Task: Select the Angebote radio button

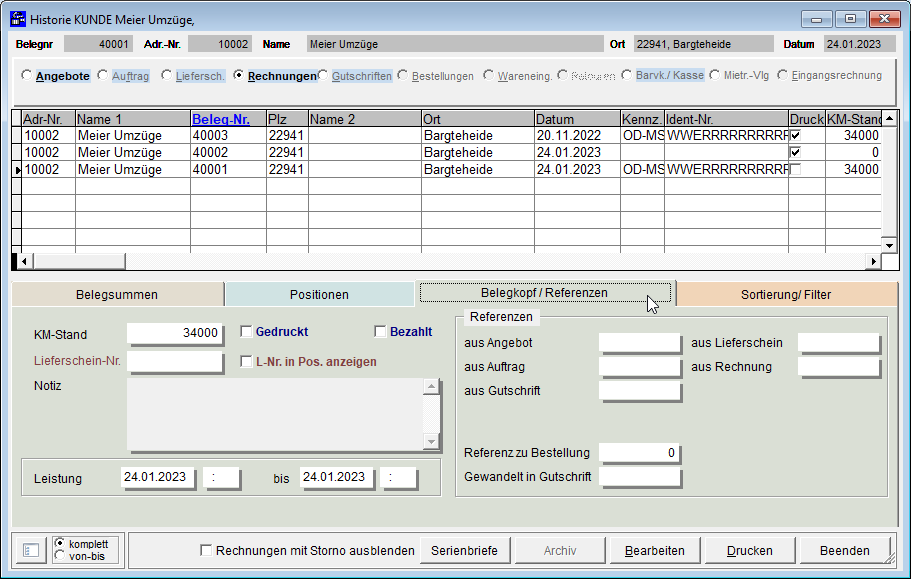Action: click(26, 75)
